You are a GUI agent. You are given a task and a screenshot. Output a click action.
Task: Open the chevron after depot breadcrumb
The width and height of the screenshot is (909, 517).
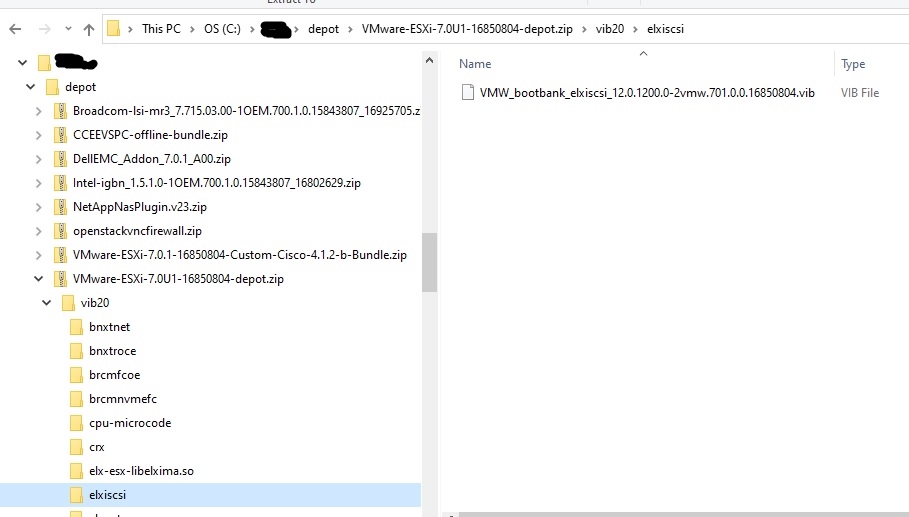[x=350, y=29]
